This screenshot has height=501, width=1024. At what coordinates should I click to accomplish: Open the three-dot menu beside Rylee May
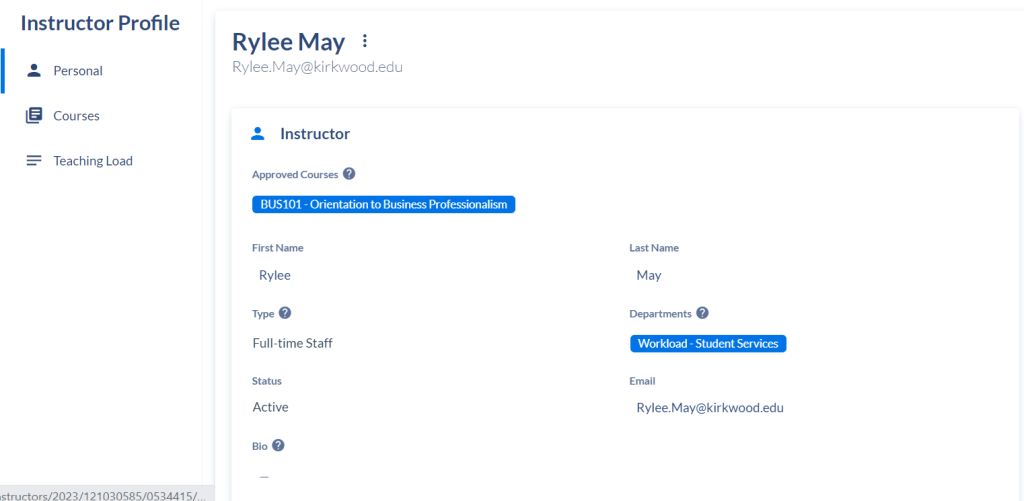click(x=365, y=41)
